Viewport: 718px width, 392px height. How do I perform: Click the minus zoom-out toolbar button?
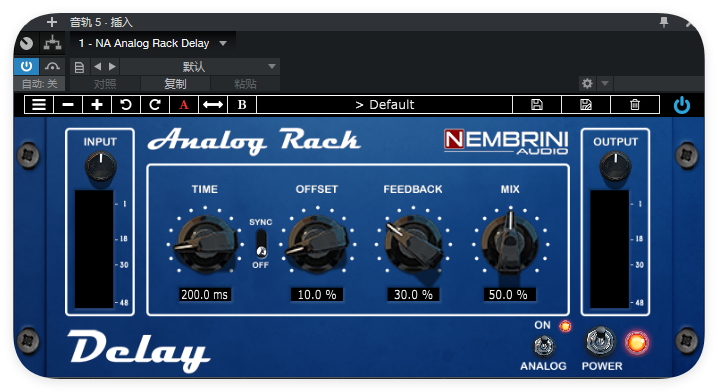[68, 104]
